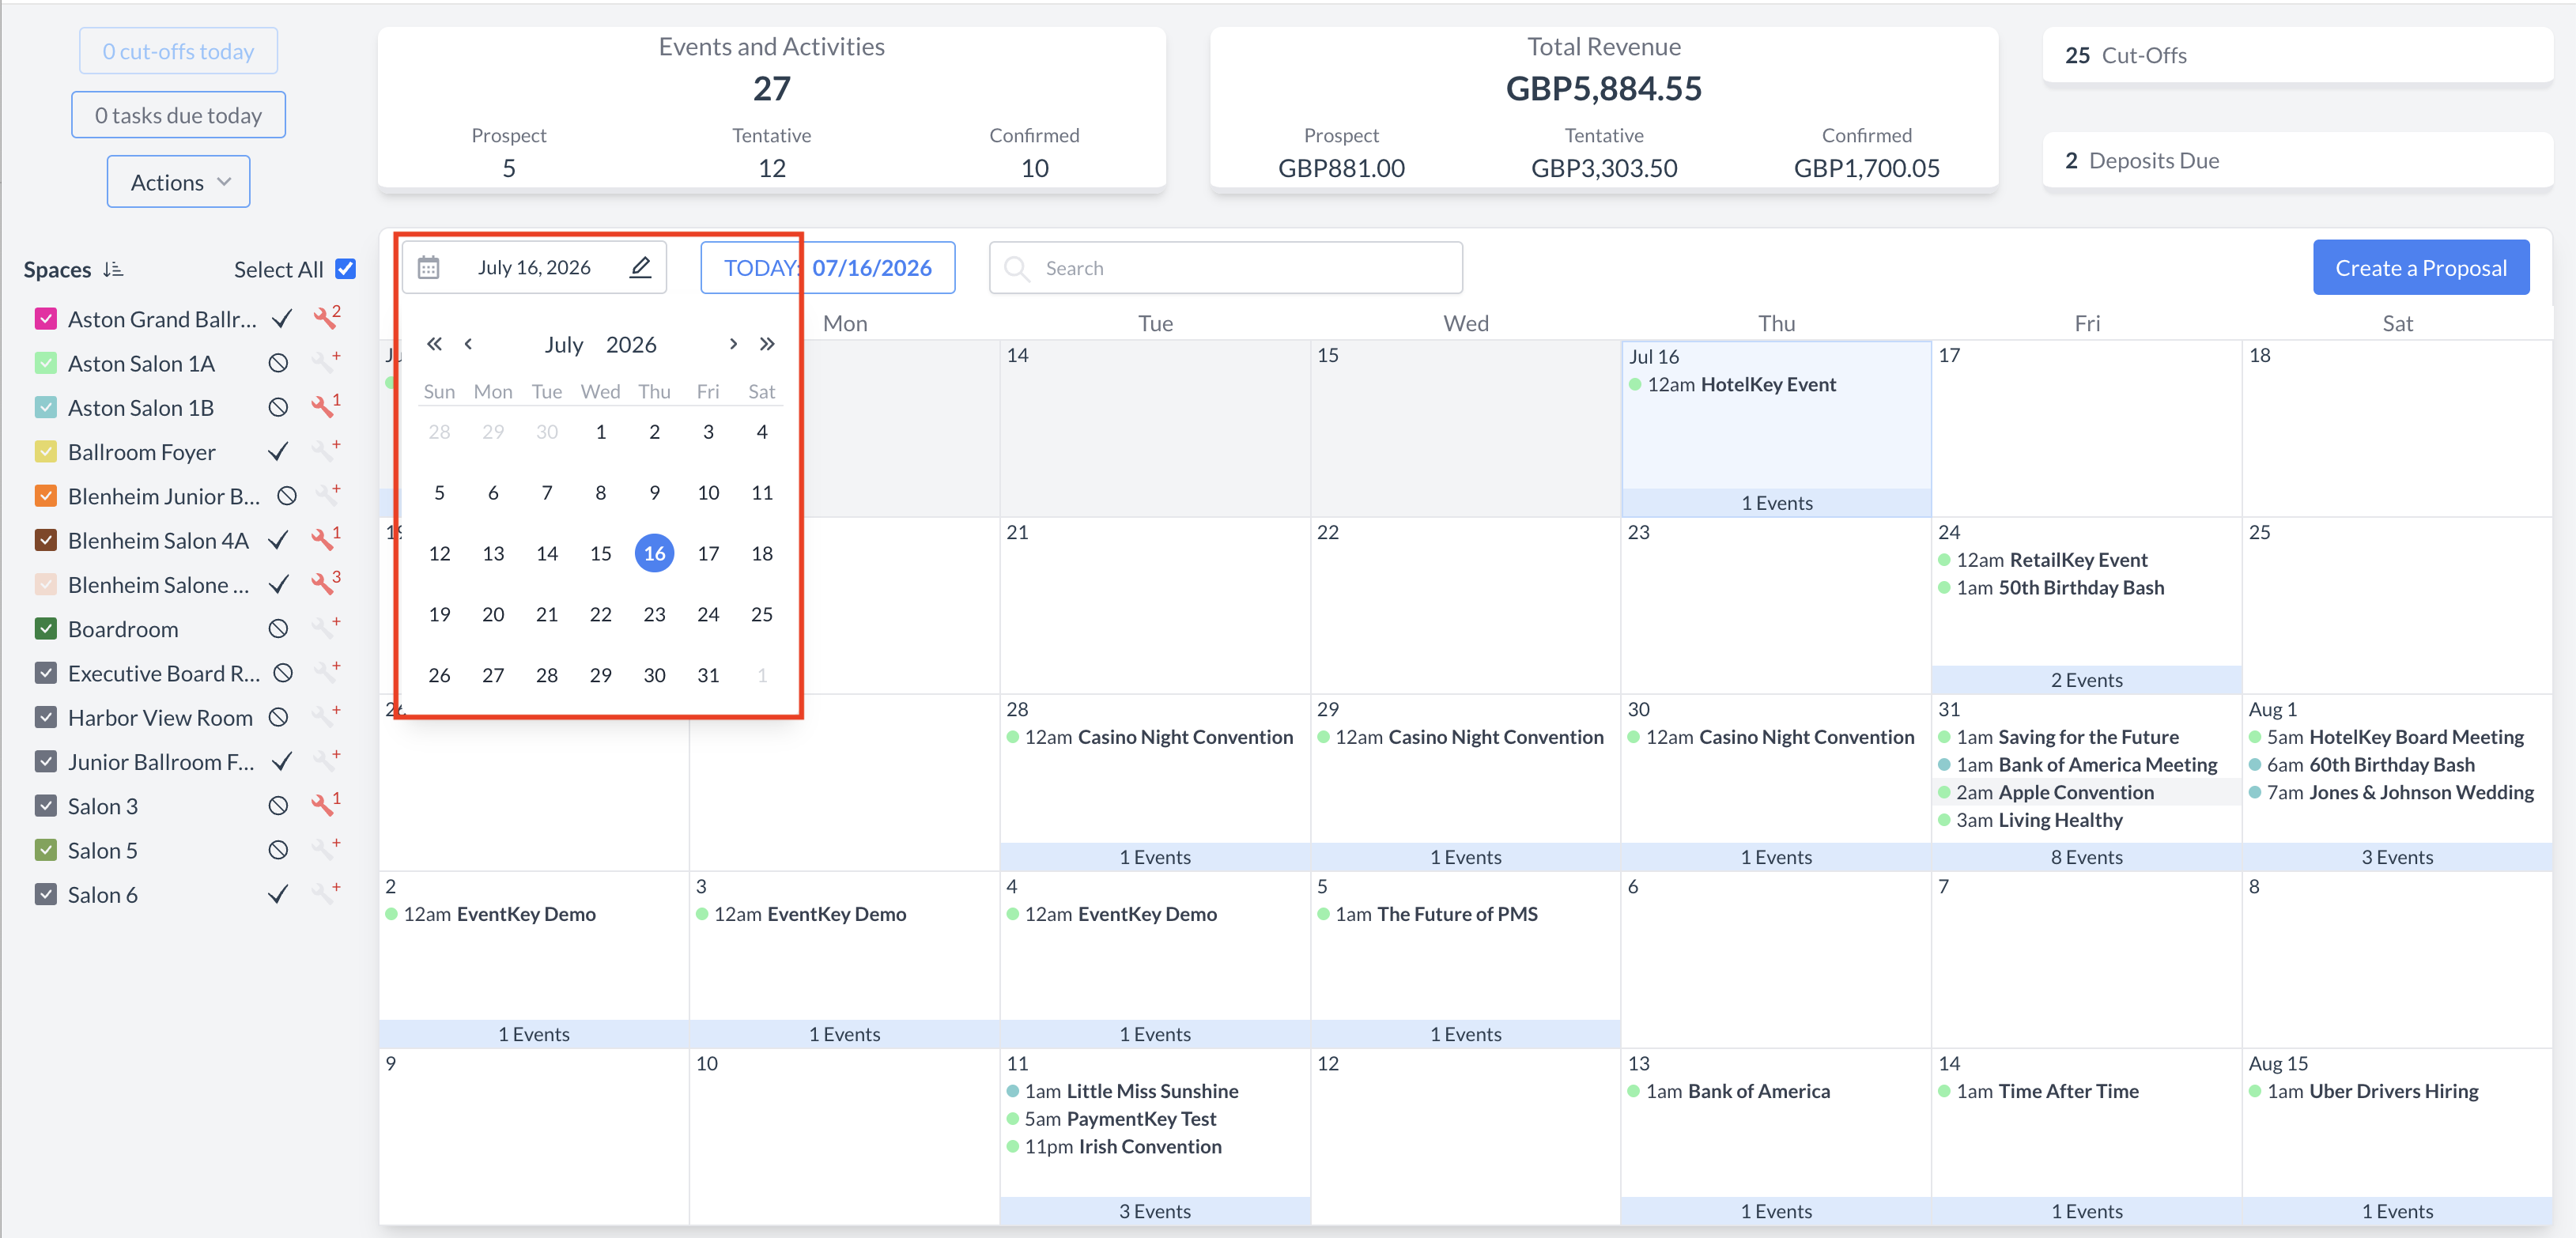Open the year selector showing 2026

click(x=631, y=344)
